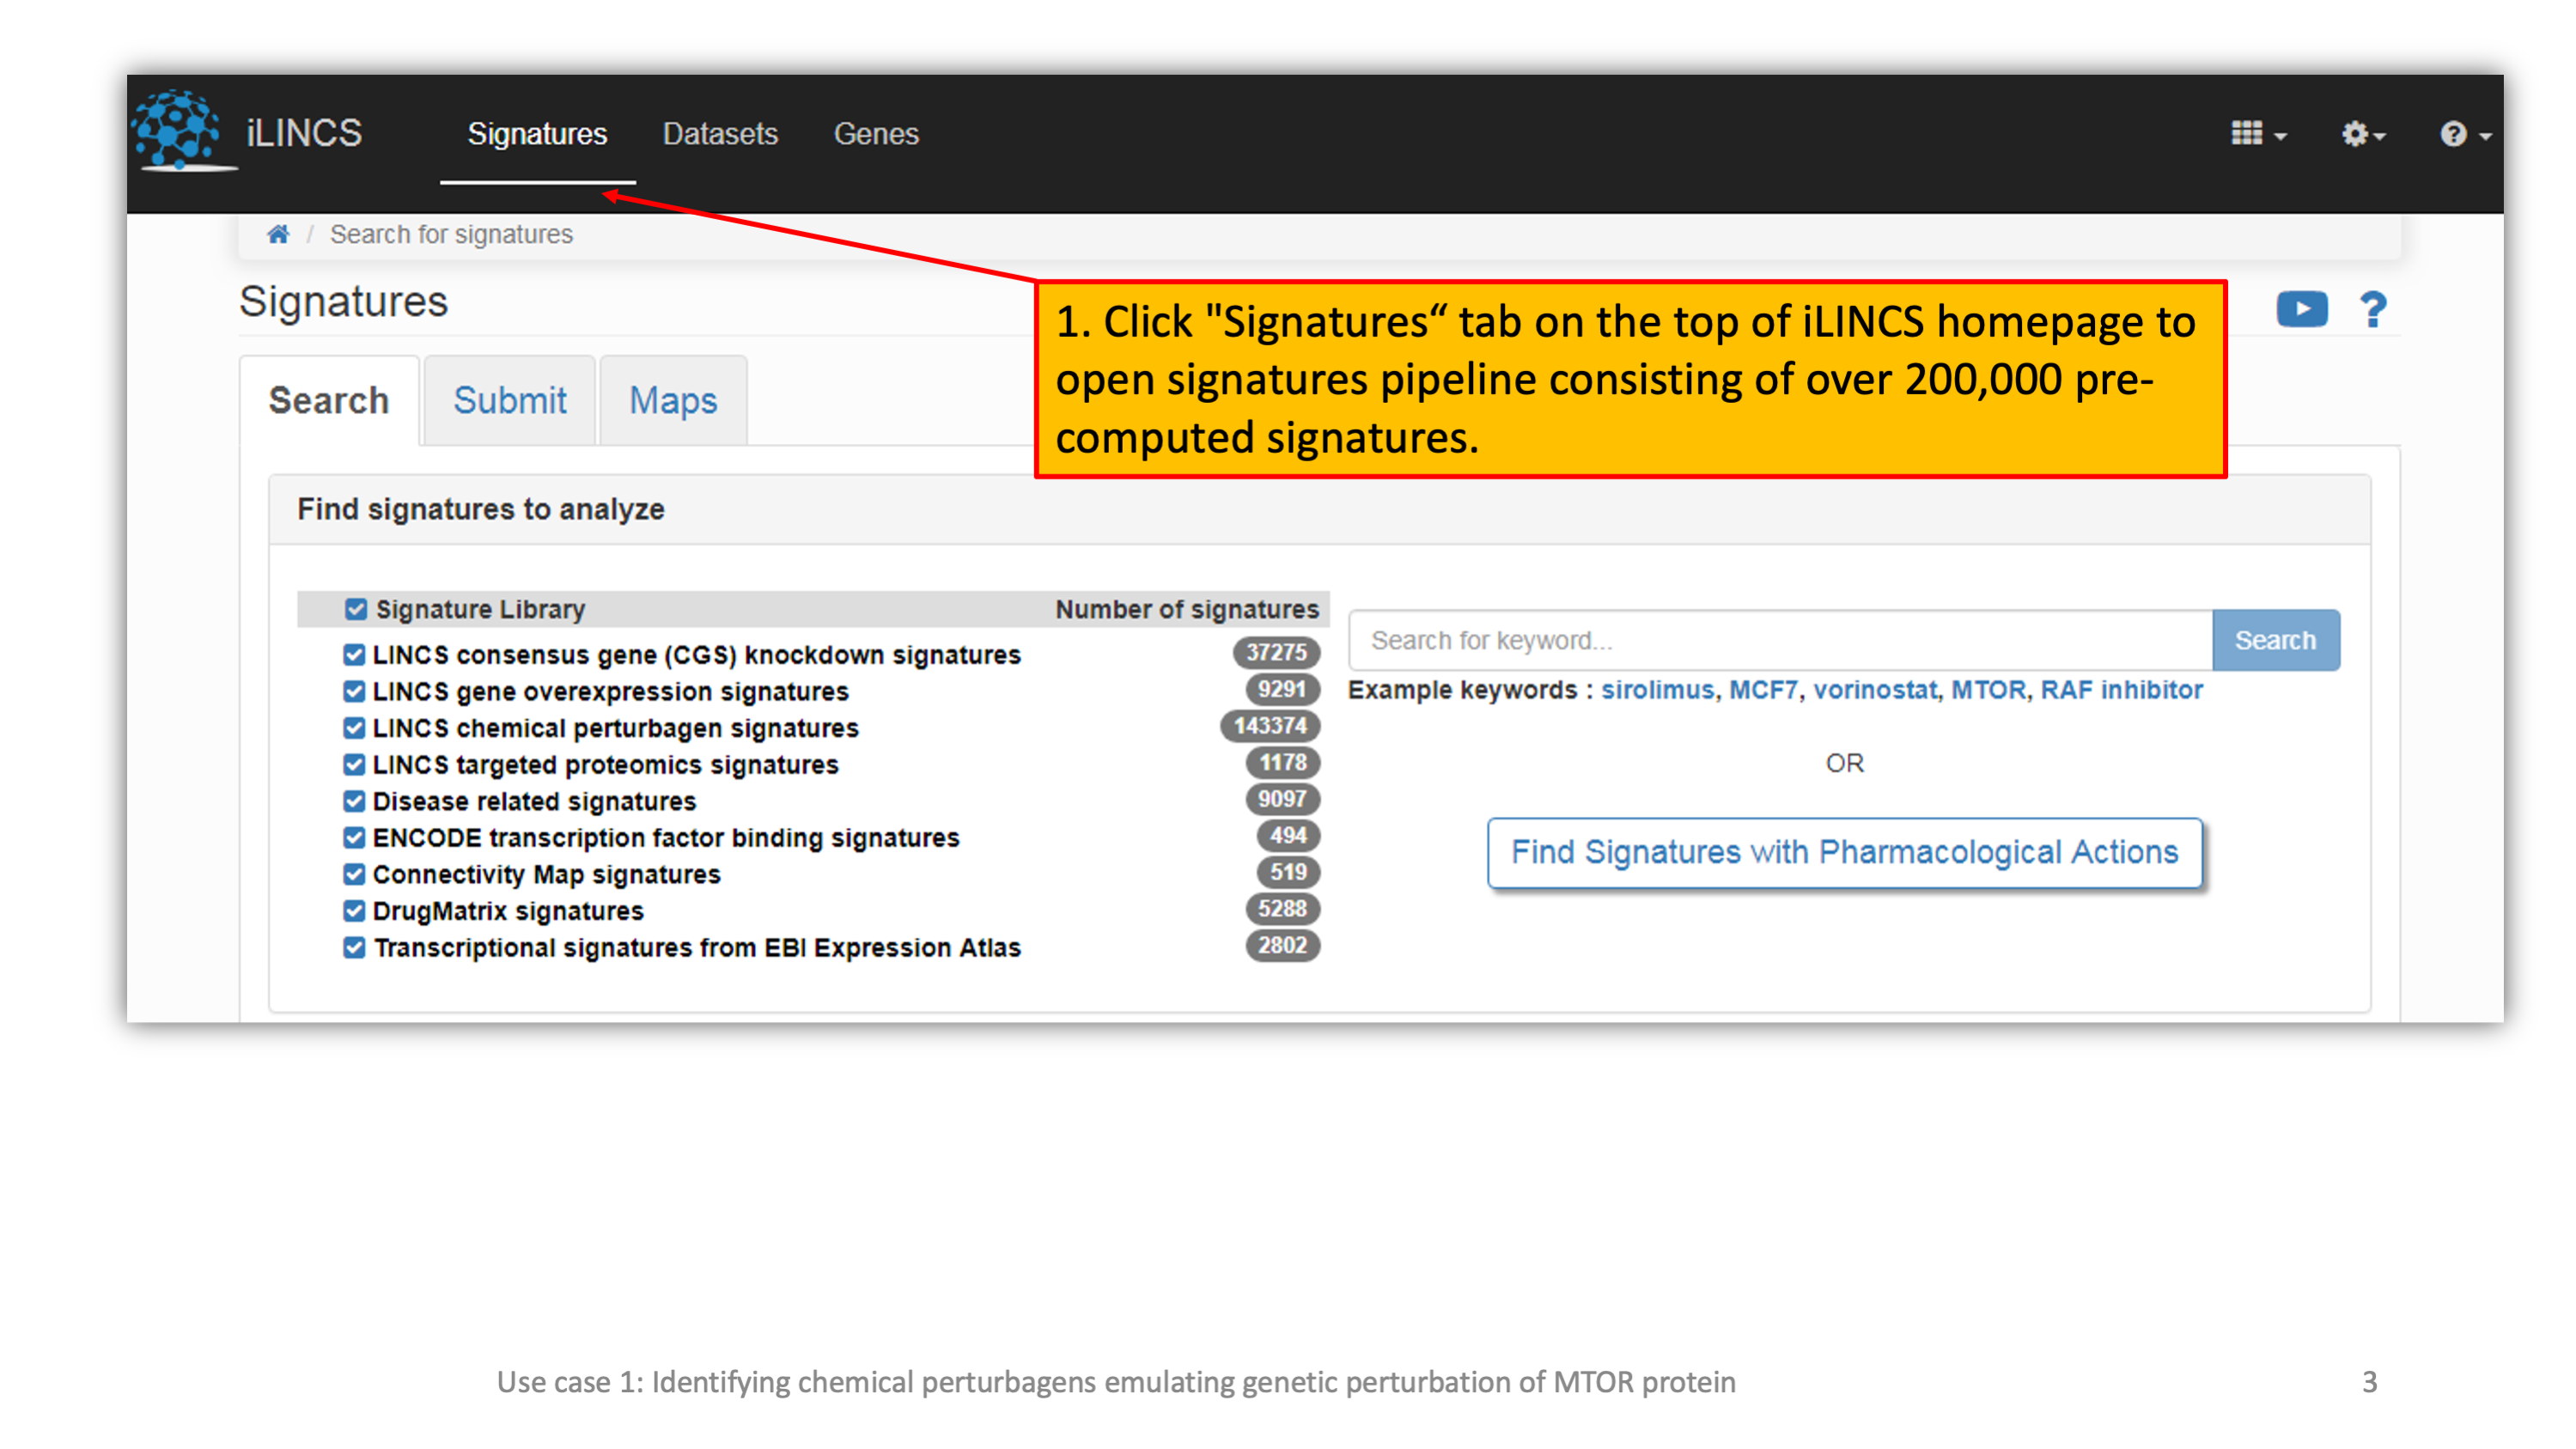The height and width of the screenshot is (1449, 2576).
Task: Uncheck LINCS gene overexpression signatures
Action: 354,691
